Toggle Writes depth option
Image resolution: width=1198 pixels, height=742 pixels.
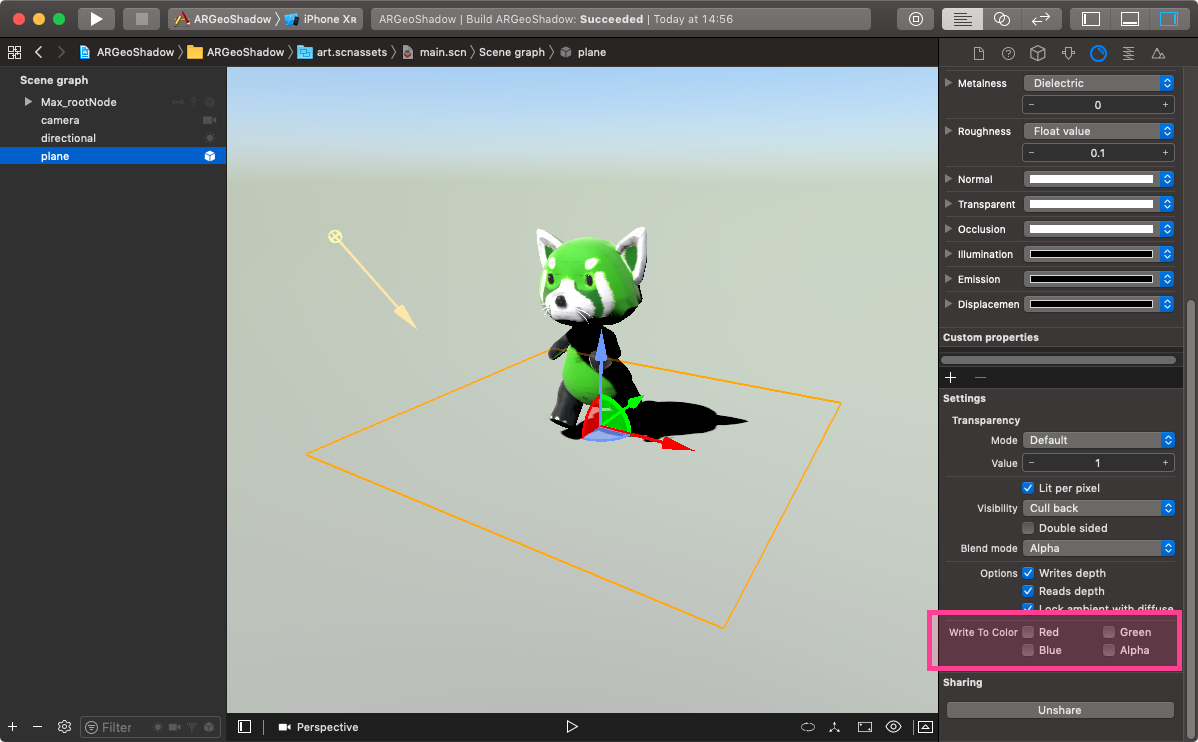(x=1028, y=572)
